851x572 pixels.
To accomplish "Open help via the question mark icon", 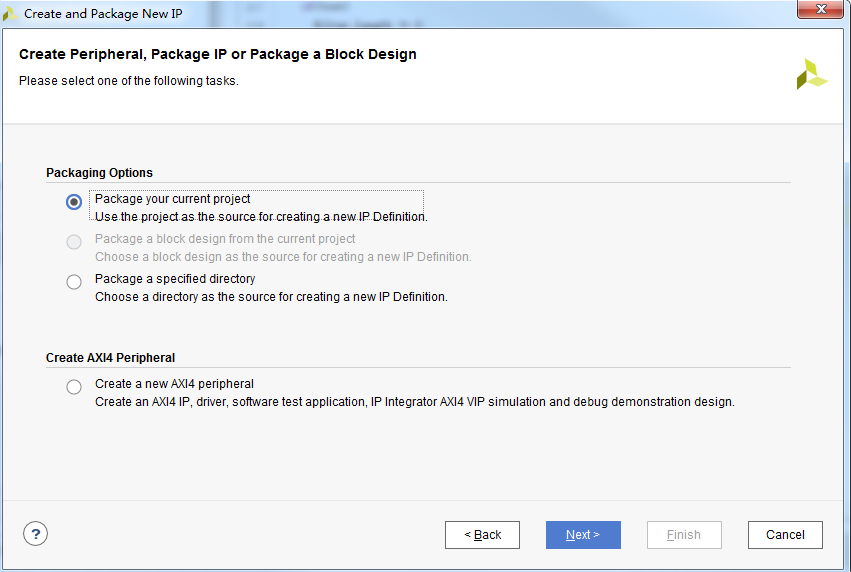I will tap(35, 534).
